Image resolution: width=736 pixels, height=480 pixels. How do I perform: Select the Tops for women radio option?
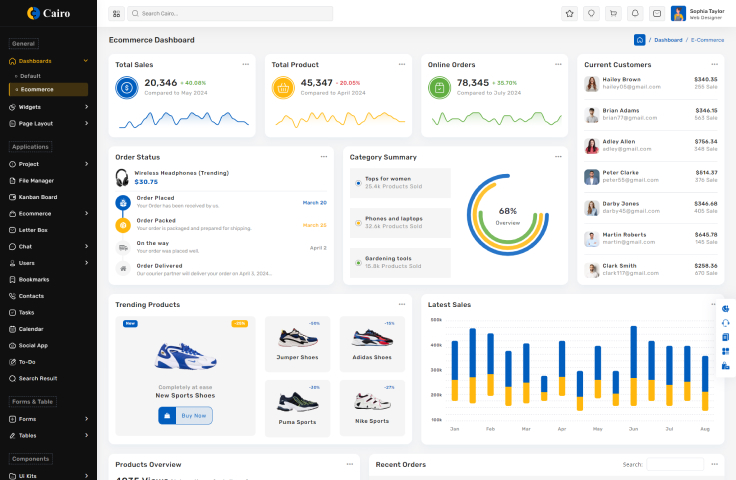pyautogui.click(x=358, y=183)
